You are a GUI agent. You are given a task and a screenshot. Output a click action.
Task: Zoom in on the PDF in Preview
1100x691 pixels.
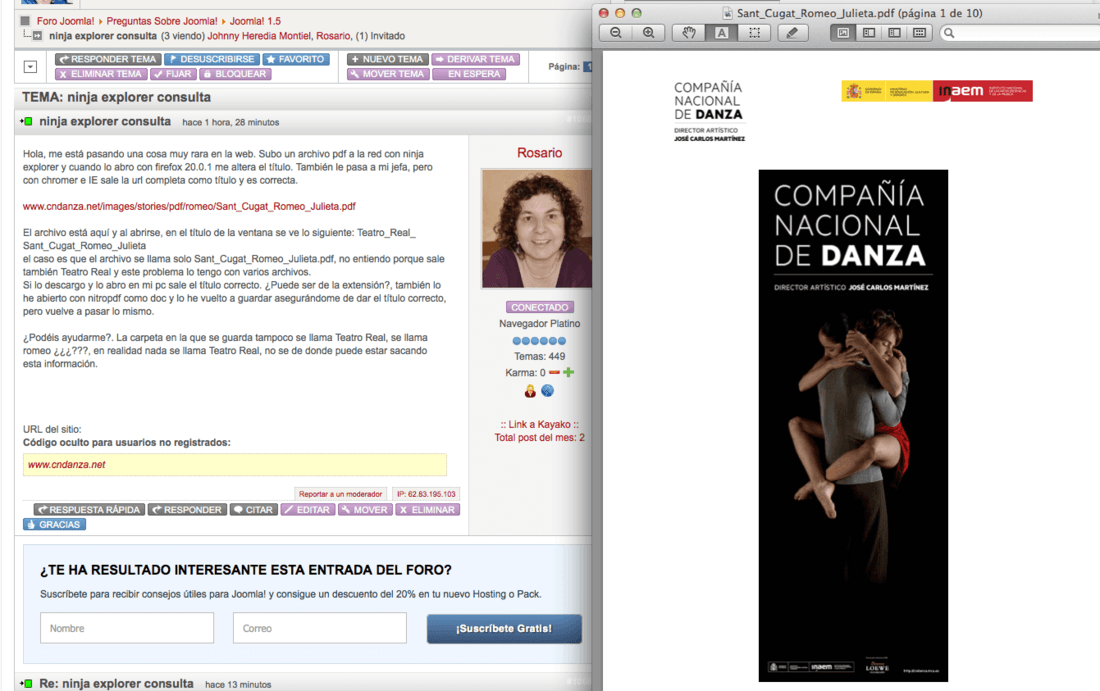click(649, 33)
